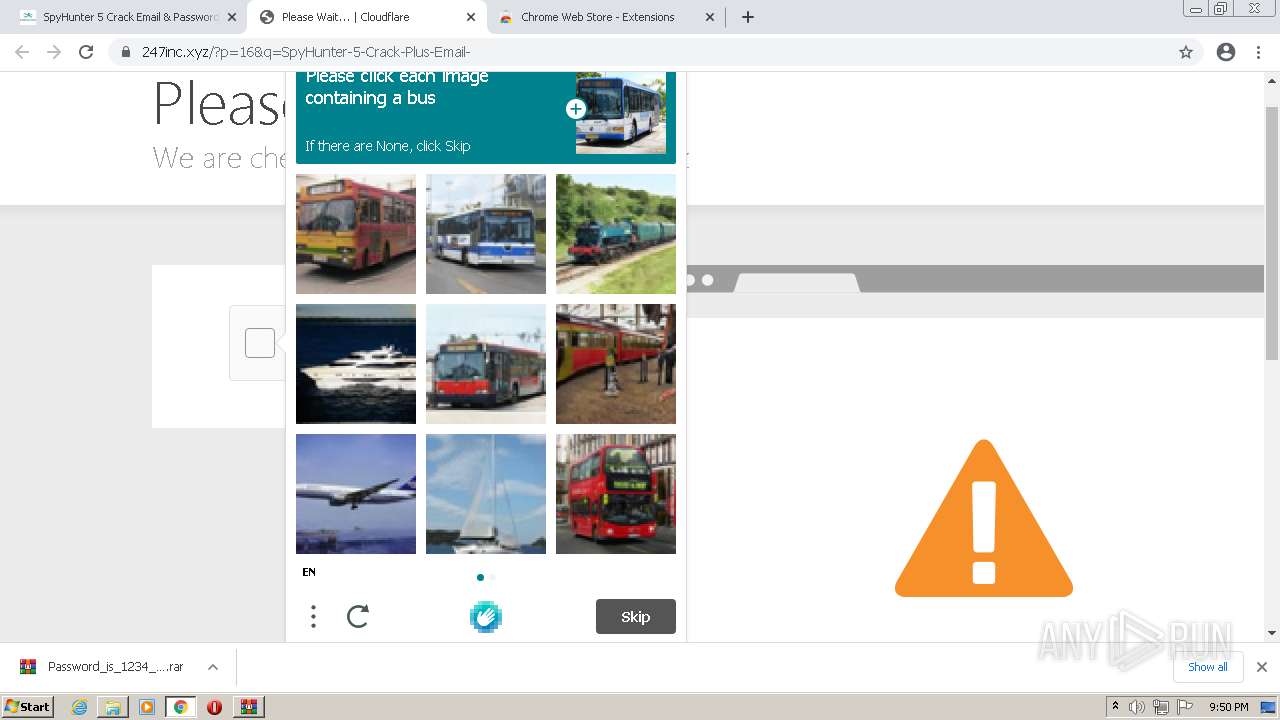Screen dimensions: 1280x720
Task: Select the white yacht image
Action: (356, 364)
